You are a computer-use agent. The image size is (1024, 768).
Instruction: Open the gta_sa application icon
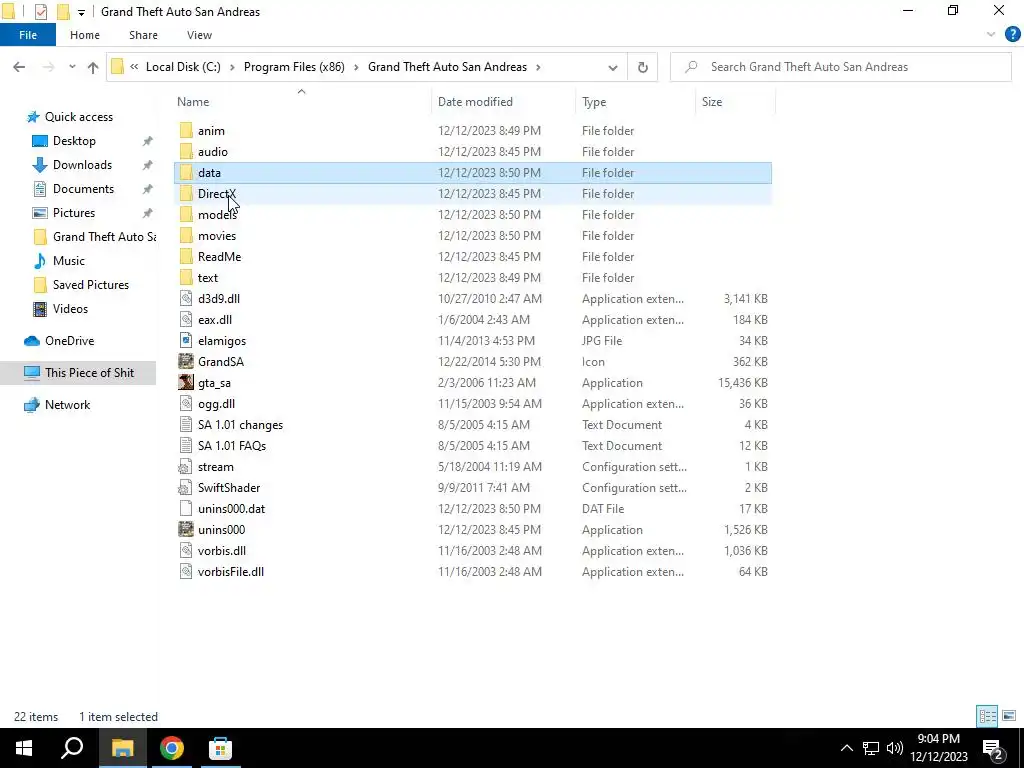pyautogui.click(x=186, y=383)
